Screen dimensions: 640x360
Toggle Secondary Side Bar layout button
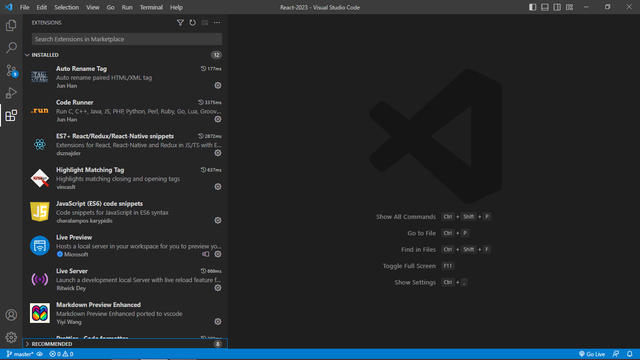(x=557, y=7)
